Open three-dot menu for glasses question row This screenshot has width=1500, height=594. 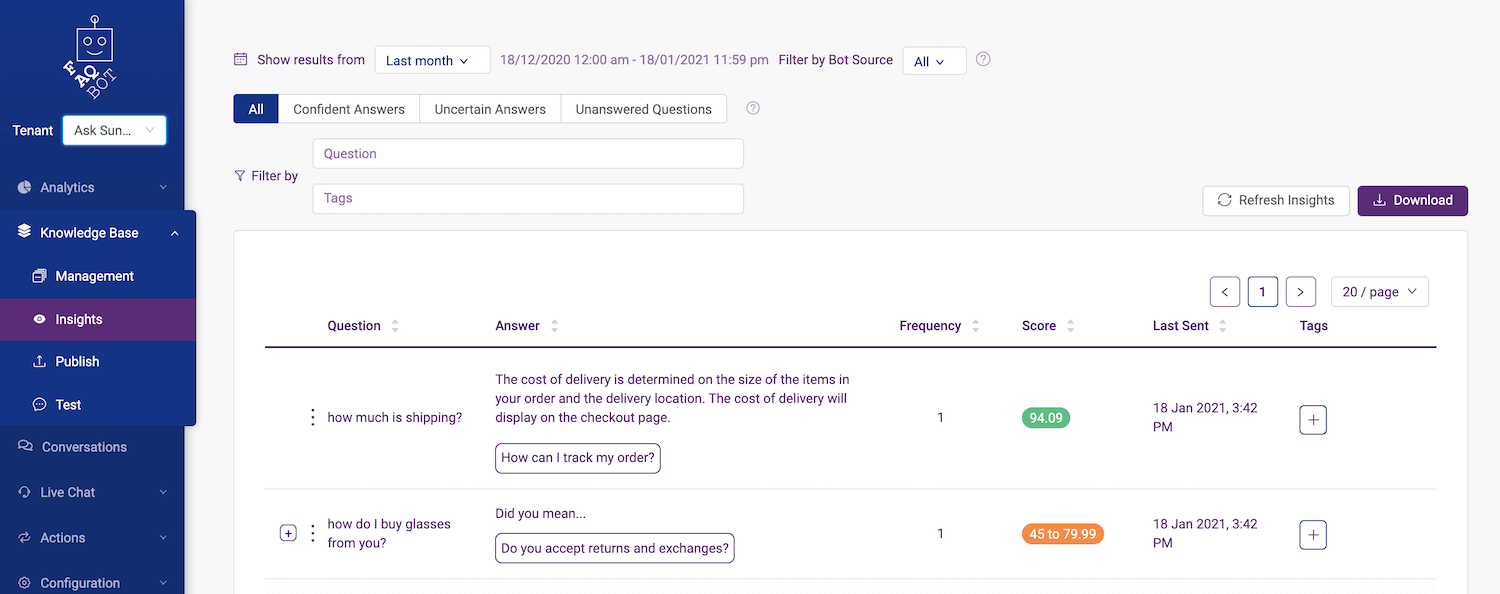click(x=312, y=533)
